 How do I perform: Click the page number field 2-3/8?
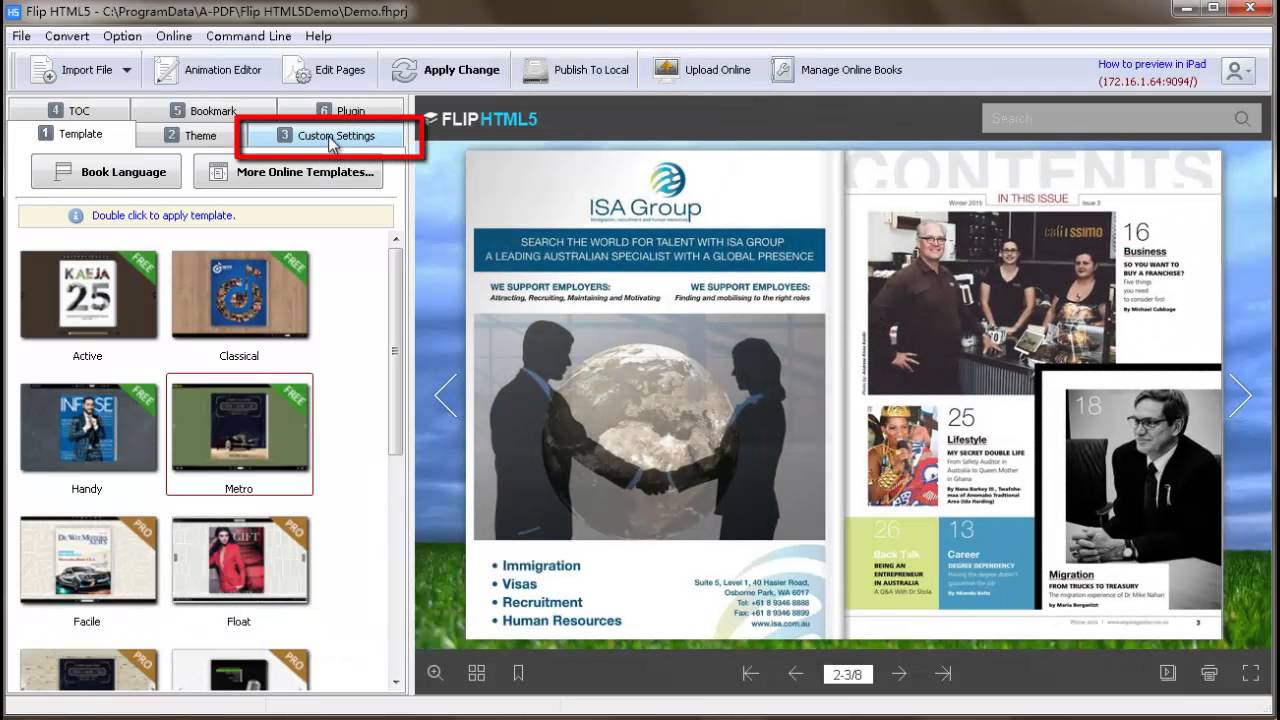click(x=847, y=674)
